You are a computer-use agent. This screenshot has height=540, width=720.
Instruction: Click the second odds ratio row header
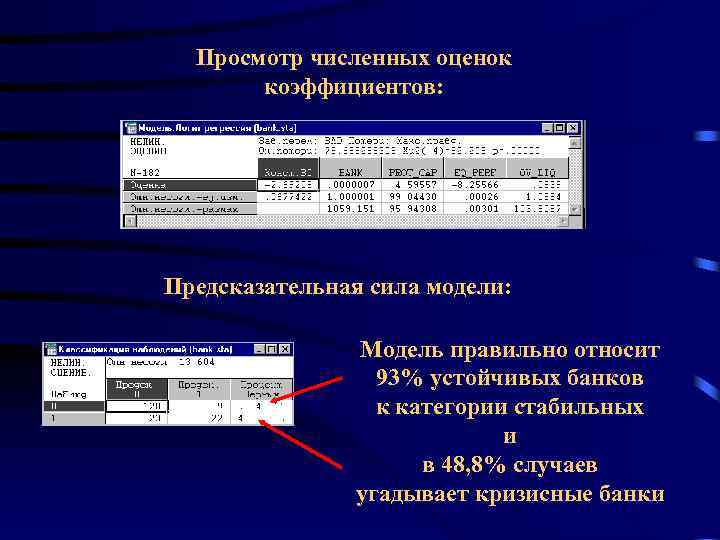(x=190, y=197)
